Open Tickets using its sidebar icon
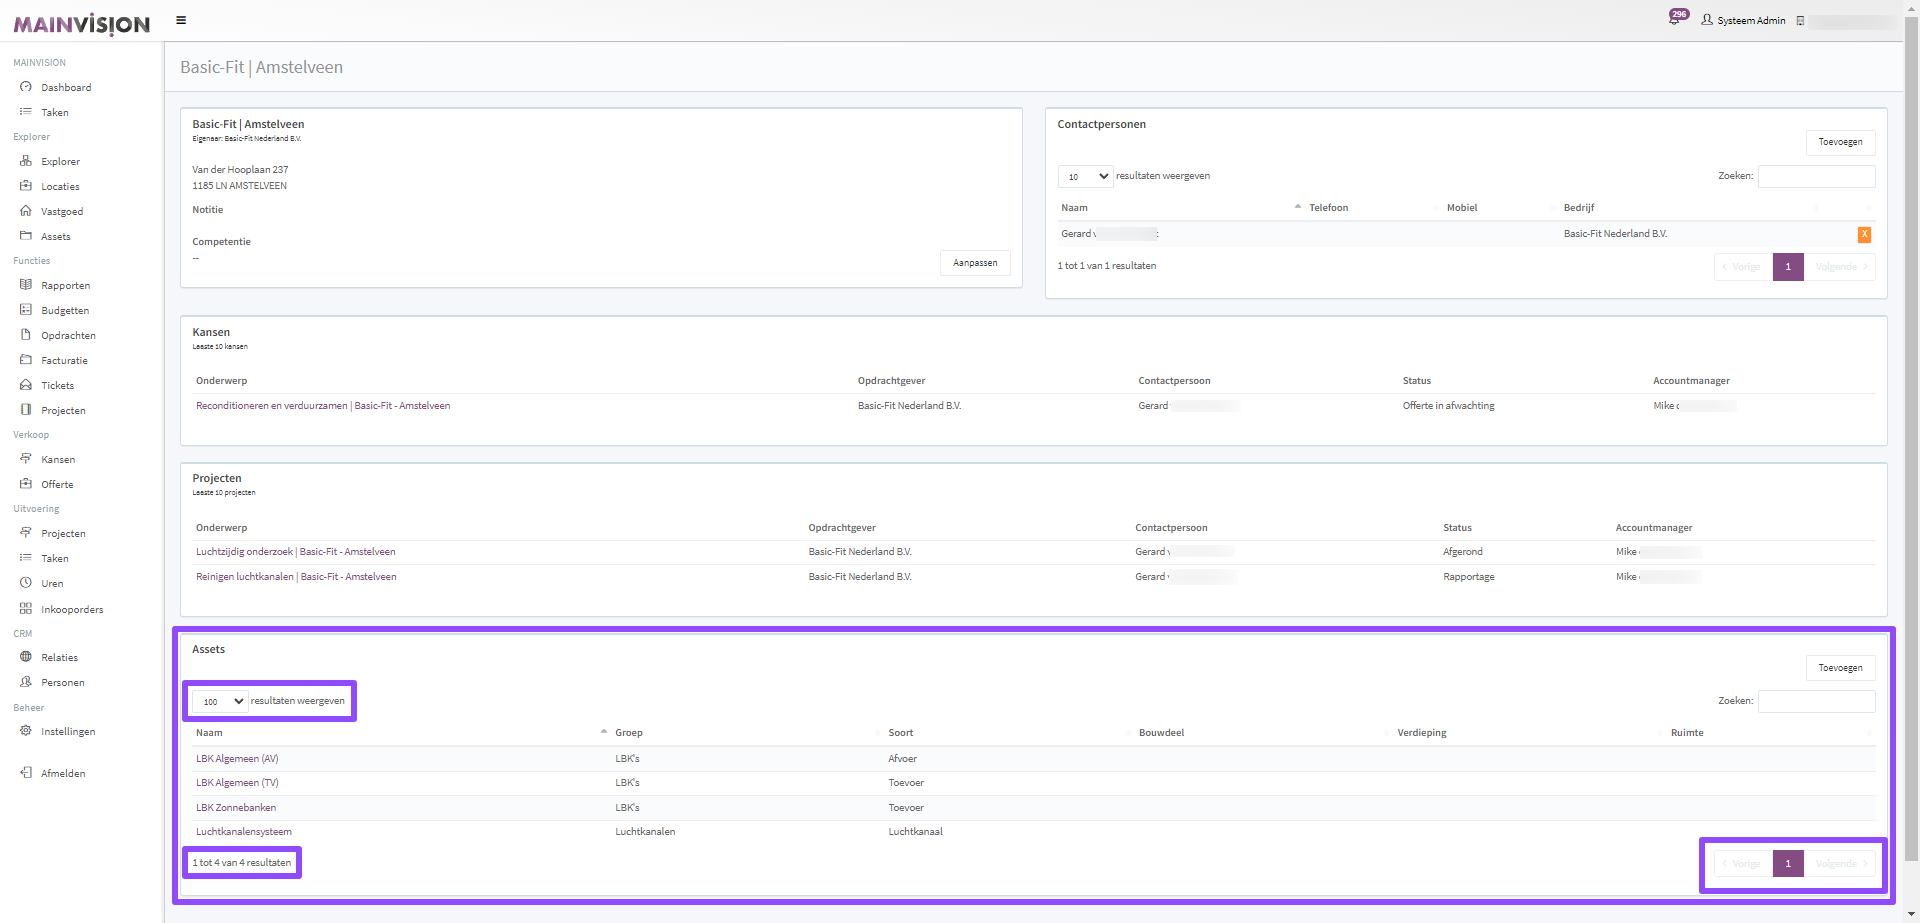 (26, 385)
